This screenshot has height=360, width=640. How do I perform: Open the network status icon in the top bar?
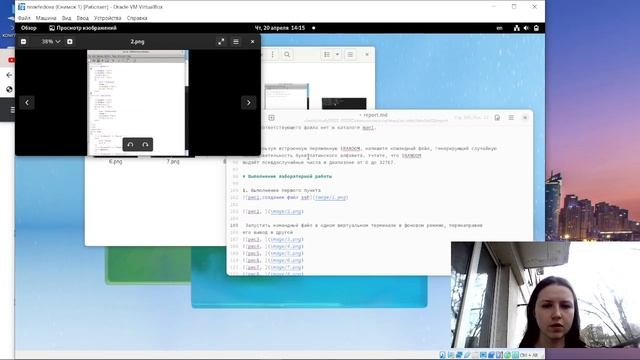[517, 28]
